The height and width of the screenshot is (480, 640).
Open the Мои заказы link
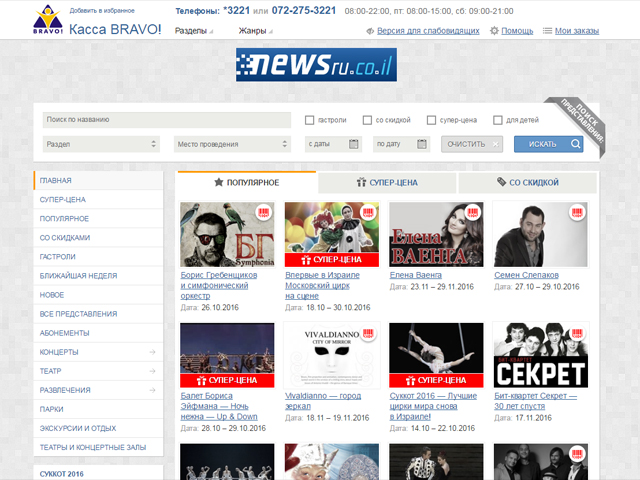(577, 31)
